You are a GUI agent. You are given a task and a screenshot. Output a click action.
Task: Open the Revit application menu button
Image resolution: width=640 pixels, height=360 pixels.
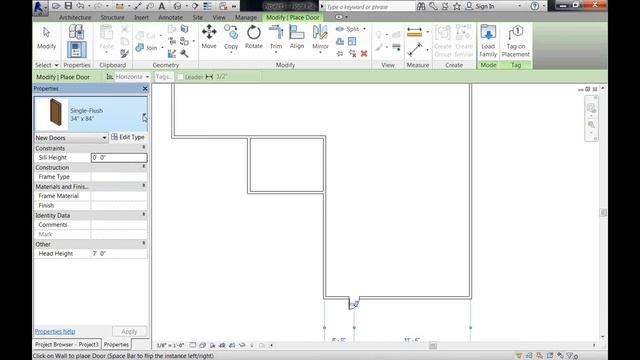click(x=39, y=7)
